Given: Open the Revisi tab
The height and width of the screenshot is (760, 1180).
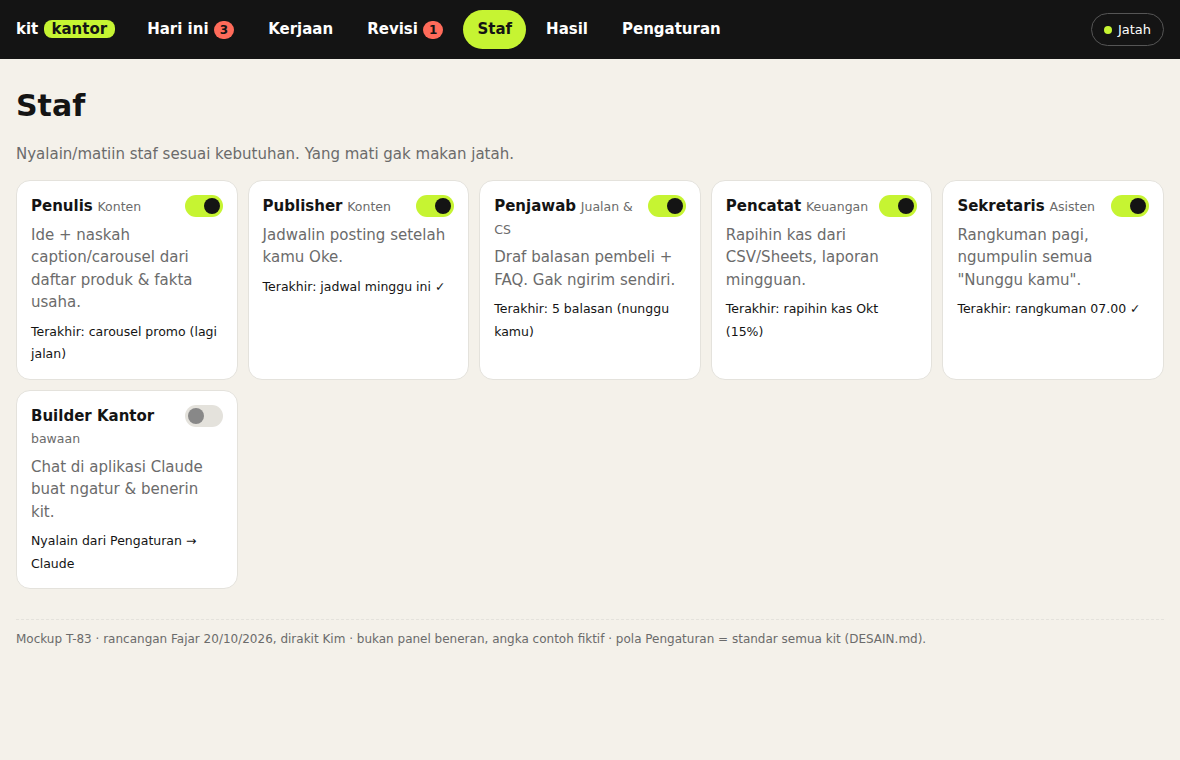Looking at the screenshot, I should click(405, 29).
